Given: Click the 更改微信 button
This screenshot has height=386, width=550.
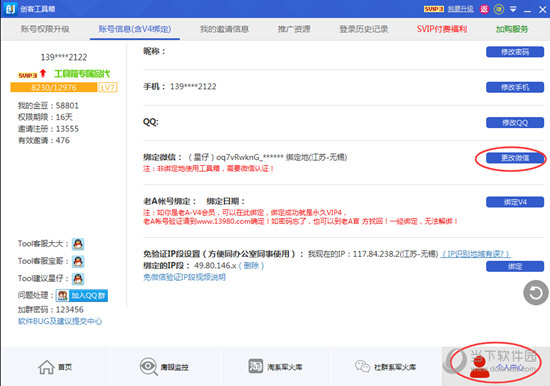Looking at the screenshot, I should click(515, 158).
